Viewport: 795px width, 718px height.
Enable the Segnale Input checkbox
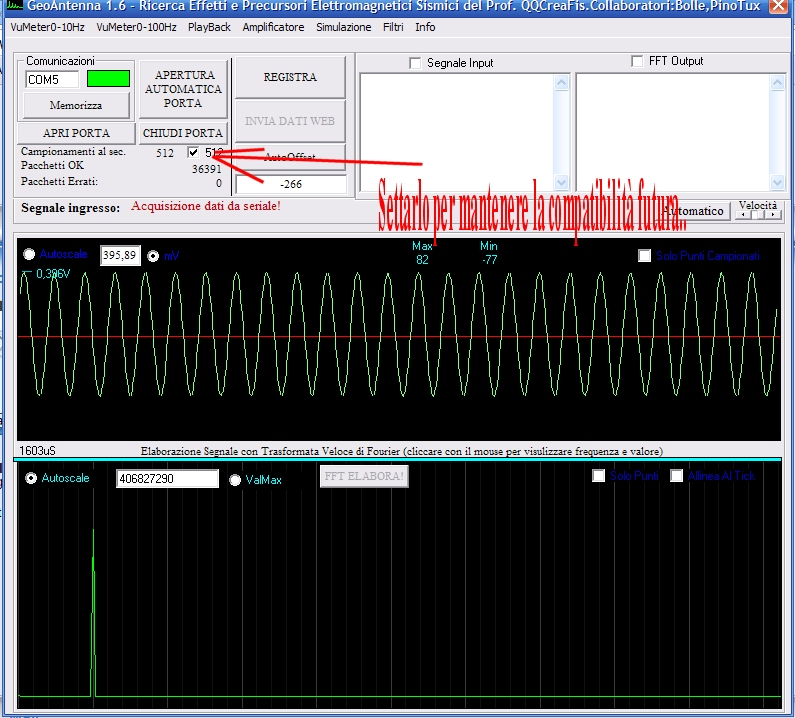[x=416, y=64]
